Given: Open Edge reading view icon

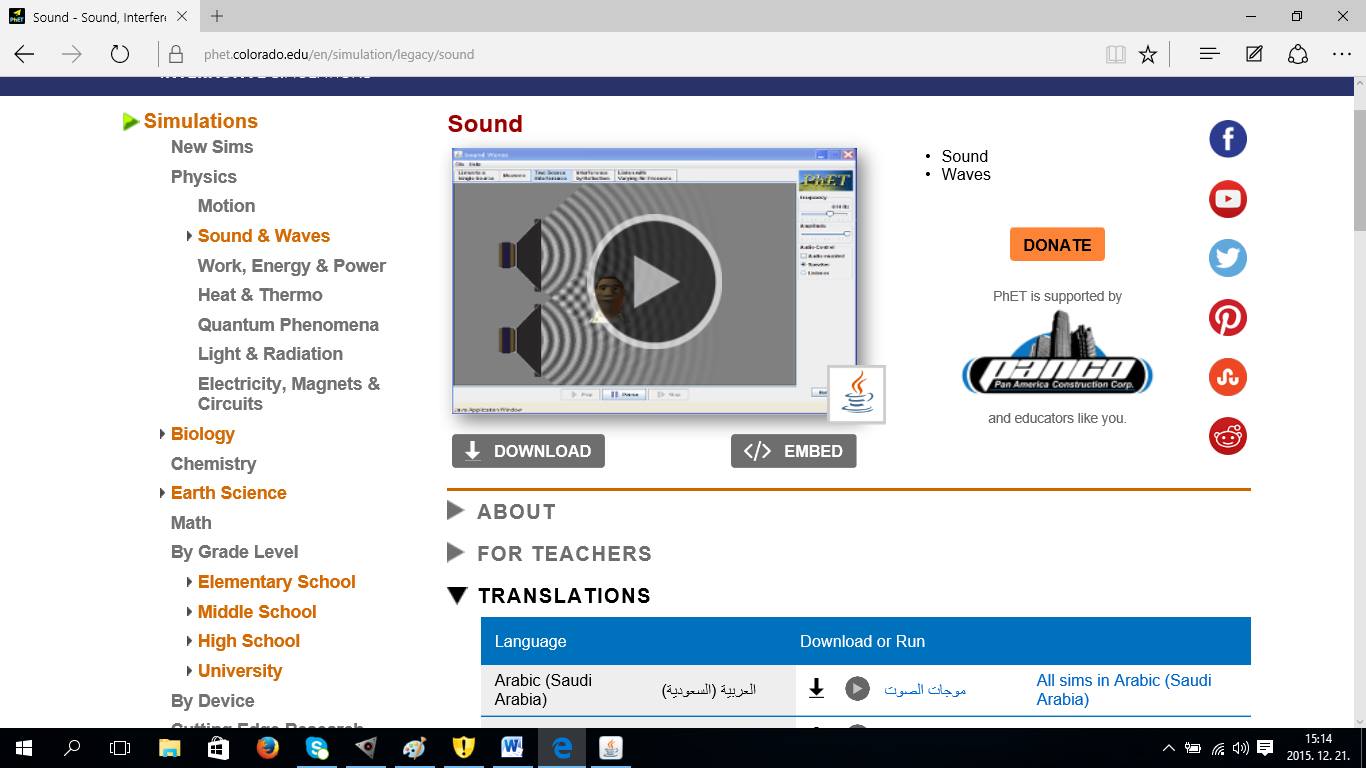Looking at the screenshot, I should point(1115,54).
